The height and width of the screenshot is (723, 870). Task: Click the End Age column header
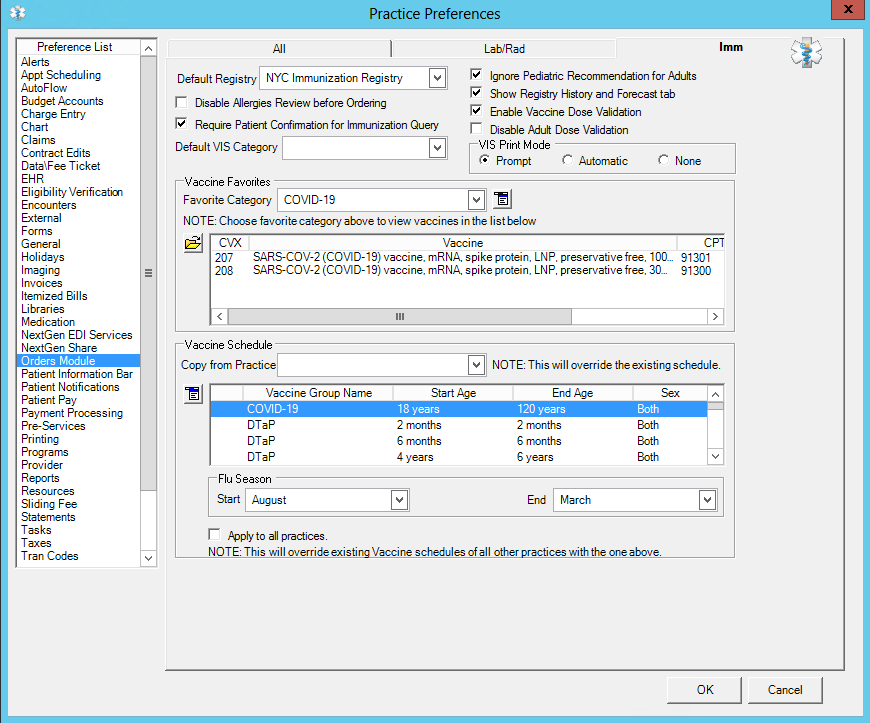[573, 393]
